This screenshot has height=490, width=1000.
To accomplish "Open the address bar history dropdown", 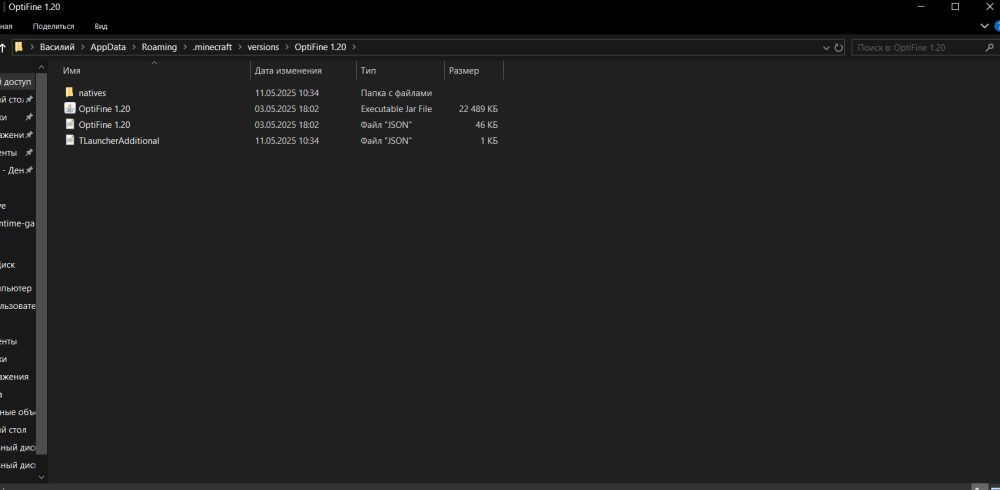I will (x=826, y=47).
